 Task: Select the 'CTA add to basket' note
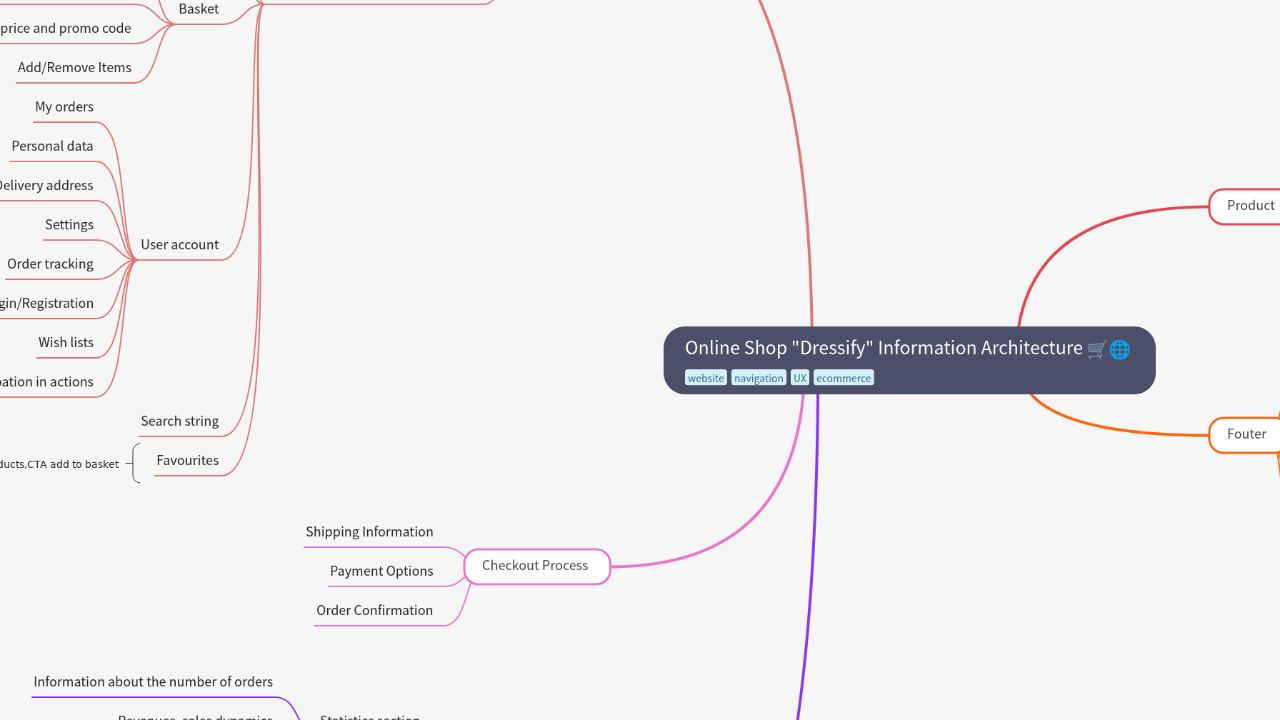(x=59, y=464)
